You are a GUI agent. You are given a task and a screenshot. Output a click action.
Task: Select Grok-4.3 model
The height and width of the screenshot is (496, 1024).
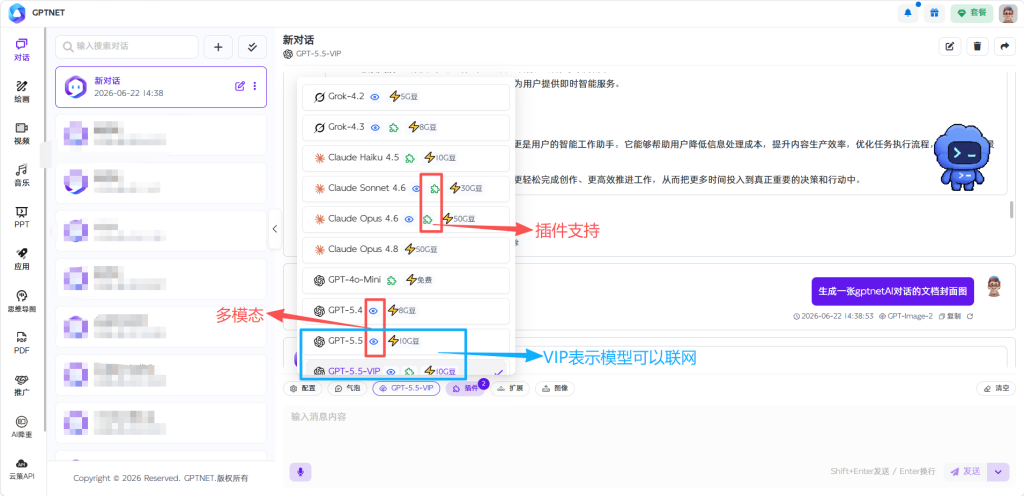pyautogui.click(x=406, y=127)
